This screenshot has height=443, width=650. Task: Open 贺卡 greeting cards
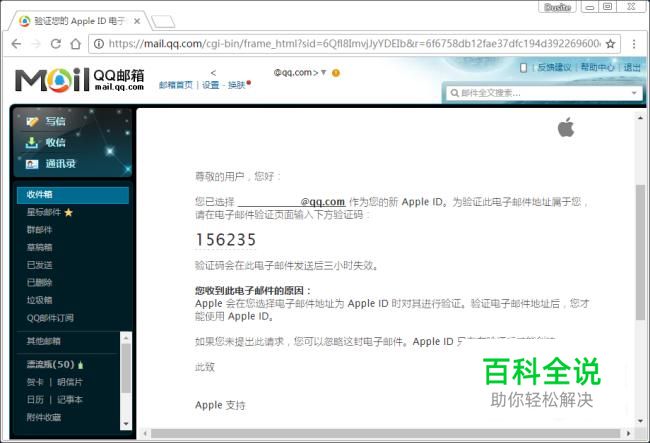[35, 382]
